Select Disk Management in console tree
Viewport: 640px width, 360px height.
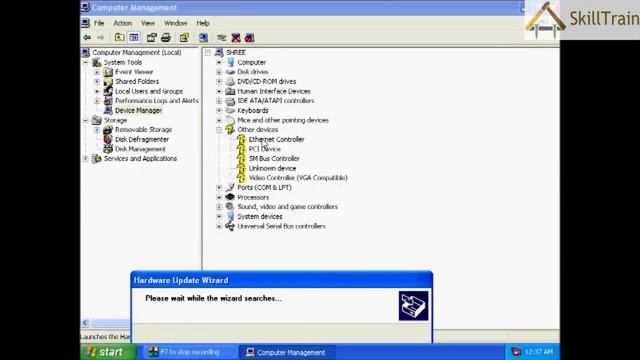(x=140, y=149)
